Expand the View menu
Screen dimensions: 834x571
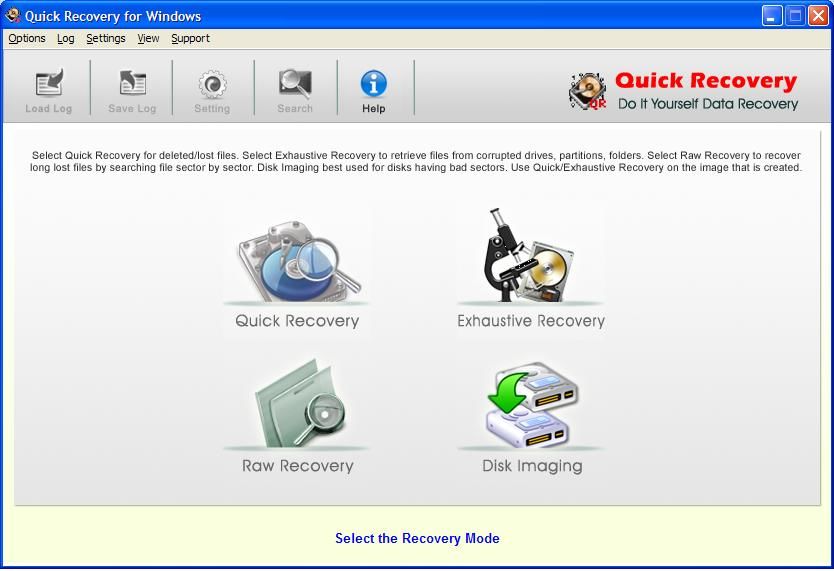(148, 38)
